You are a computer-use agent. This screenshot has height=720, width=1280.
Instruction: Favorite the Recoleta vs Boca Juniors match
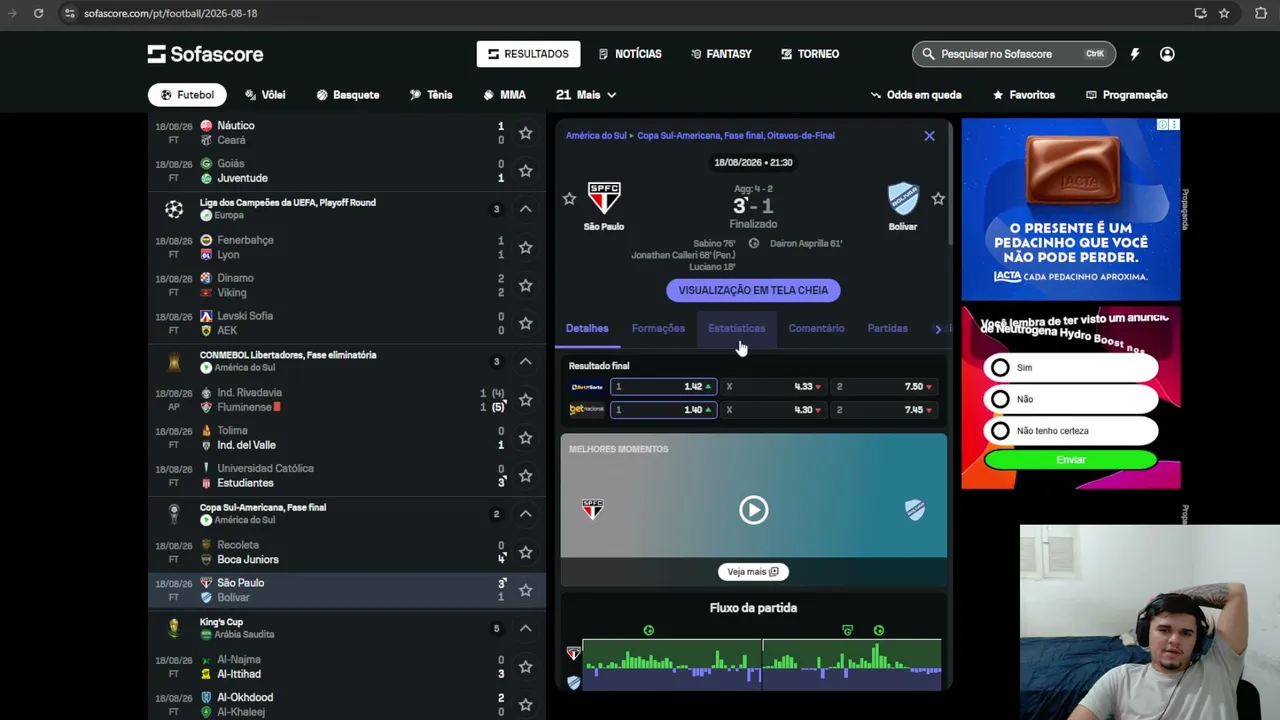(x=525, y=552)
